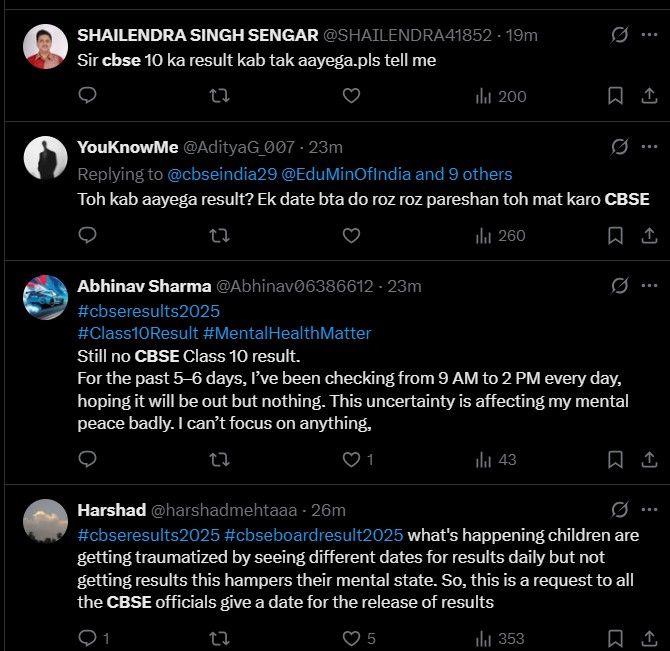Open more options menu on Harshad's tweet
This screenshot has height=651, width=670.
pos(648,510)
